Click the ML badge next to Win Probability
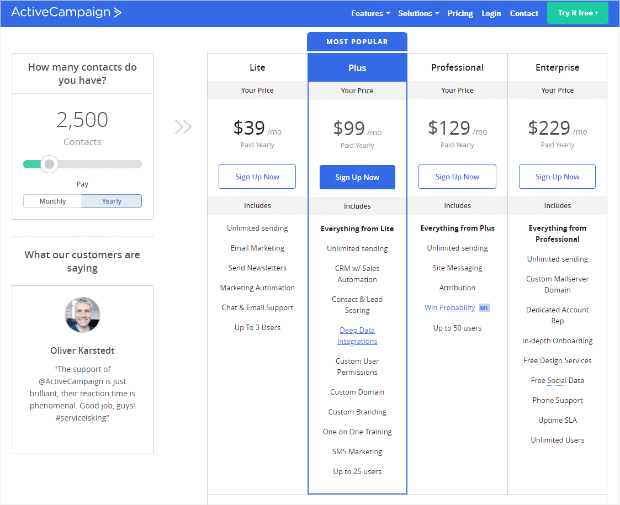 click(484, 308)
